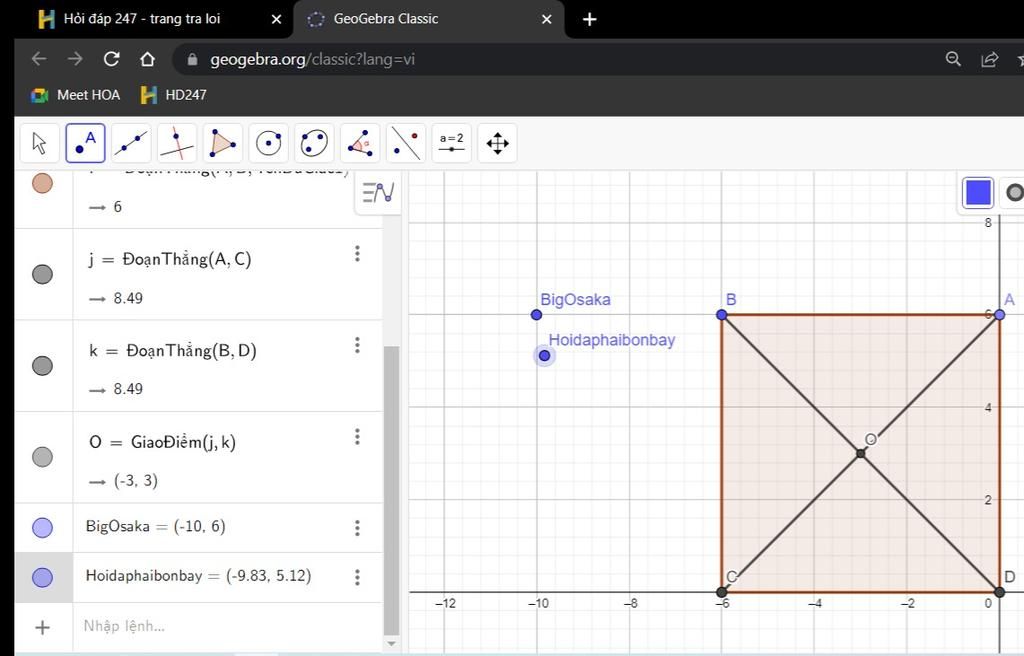Open options menu for point O
The height and width of the screenshot is (656, 1024).
point(357,436)
